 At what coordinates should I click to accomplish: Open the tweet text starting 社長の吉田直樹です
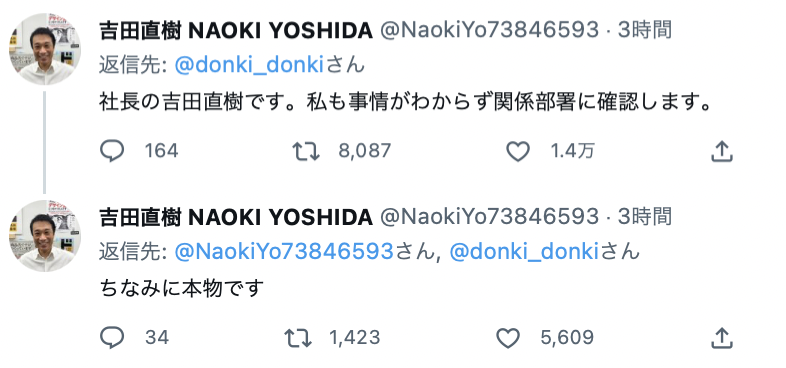click(x=406, y=103)
